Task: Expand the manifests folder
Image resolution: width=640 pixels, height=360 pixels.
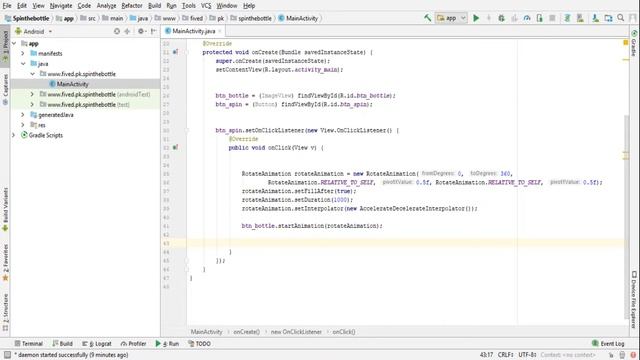Action: (23, 53)
